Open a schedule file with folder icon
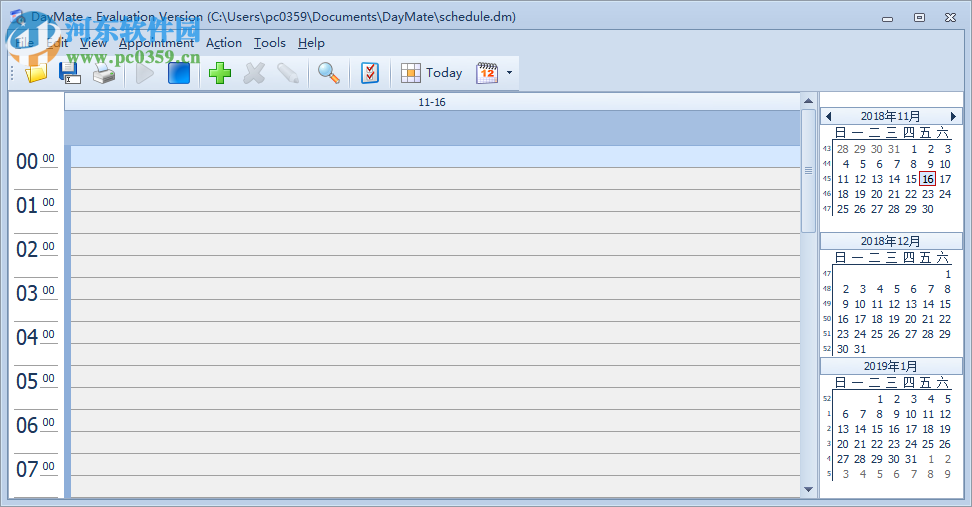 click(x=36, y=73)
